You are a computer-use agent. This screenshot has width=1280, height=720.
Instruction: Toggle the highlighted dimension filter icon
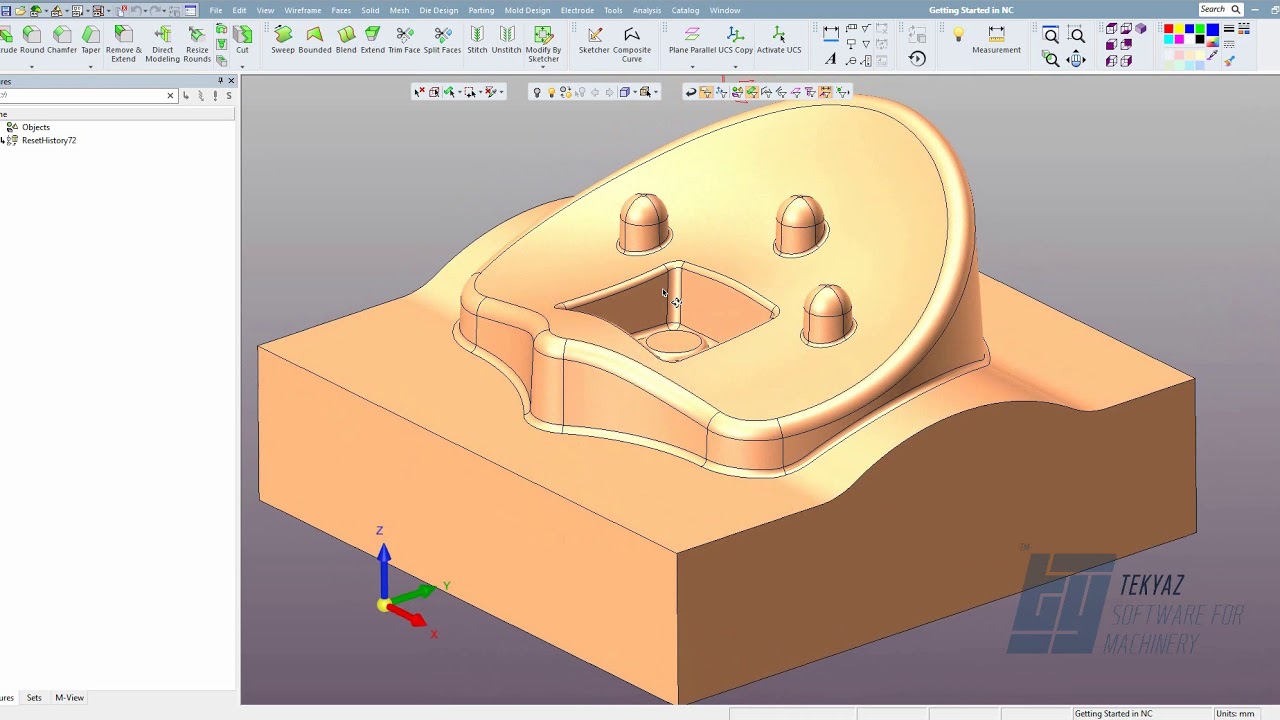825,92
